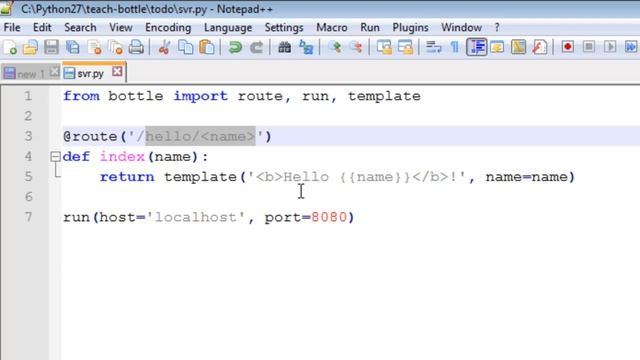Toggle synchronize horizontal scrolling icon
The width and height of the screenshot is (640, 360).
click(405, 47)
